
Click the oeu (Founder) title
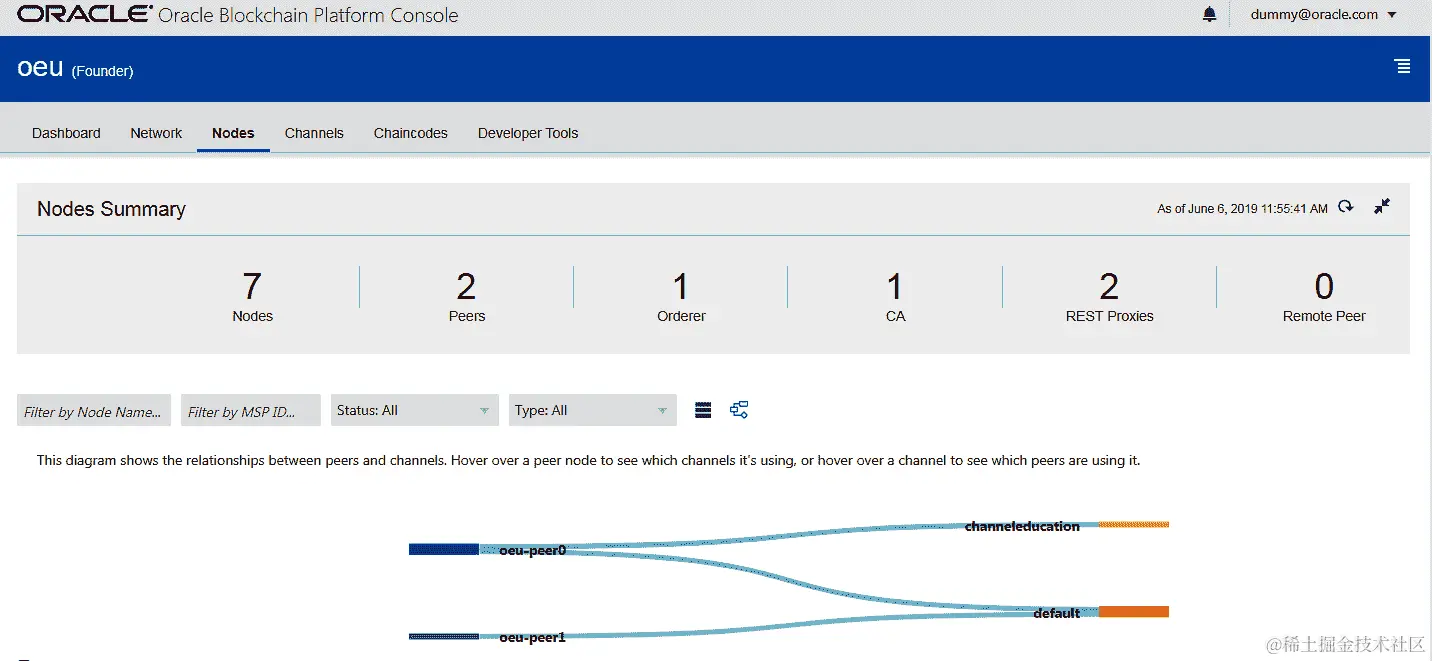point(75,68)
